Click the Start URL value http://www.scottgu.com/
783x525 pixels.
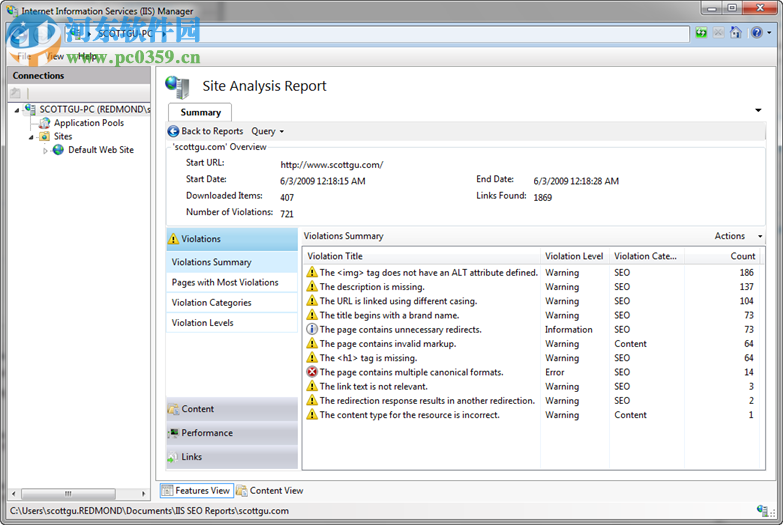coord(332,164)
